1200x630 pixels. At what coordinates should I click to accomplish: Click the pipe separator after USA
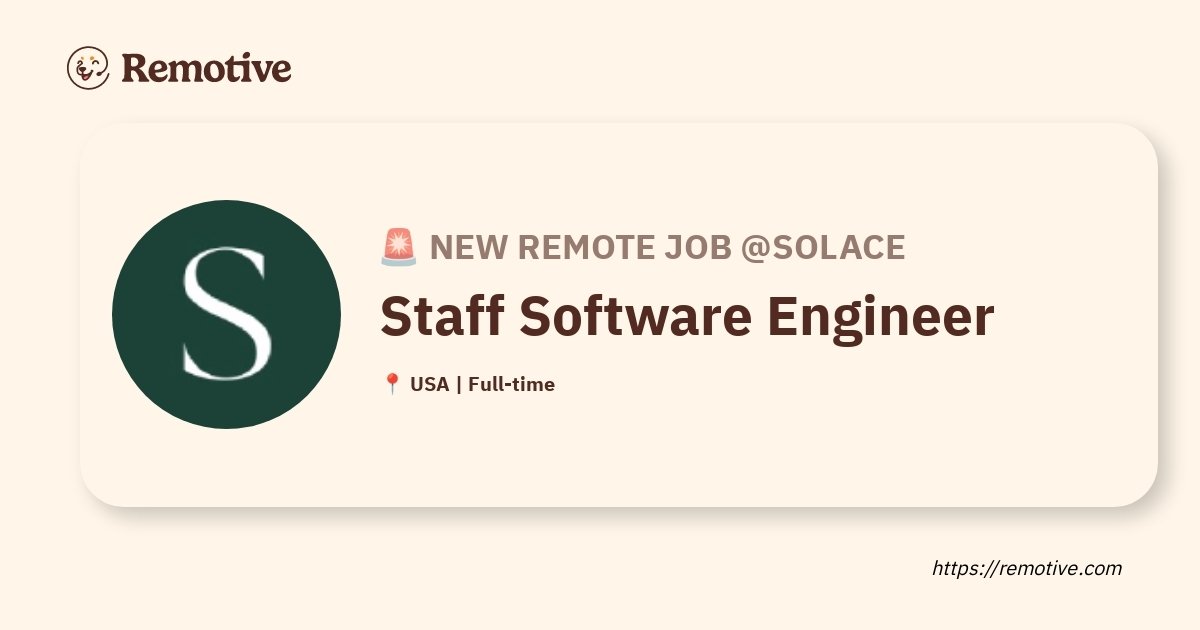pyautogui.click(x=459, y=384)
